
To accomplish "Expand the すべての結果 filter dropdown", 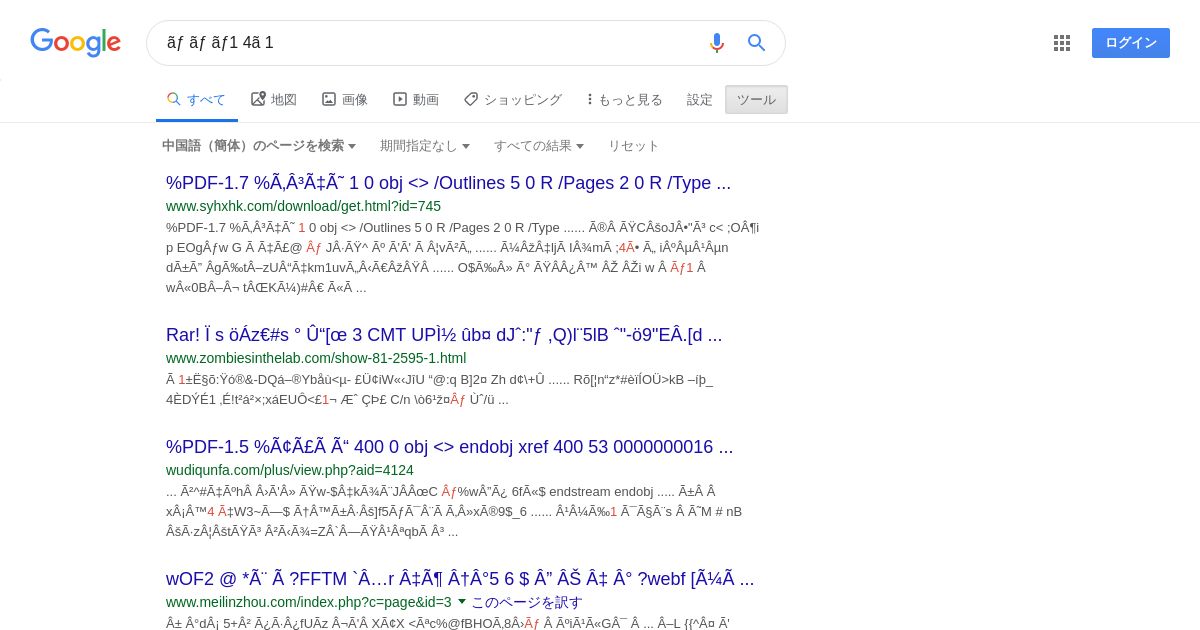I will (539, 145).
